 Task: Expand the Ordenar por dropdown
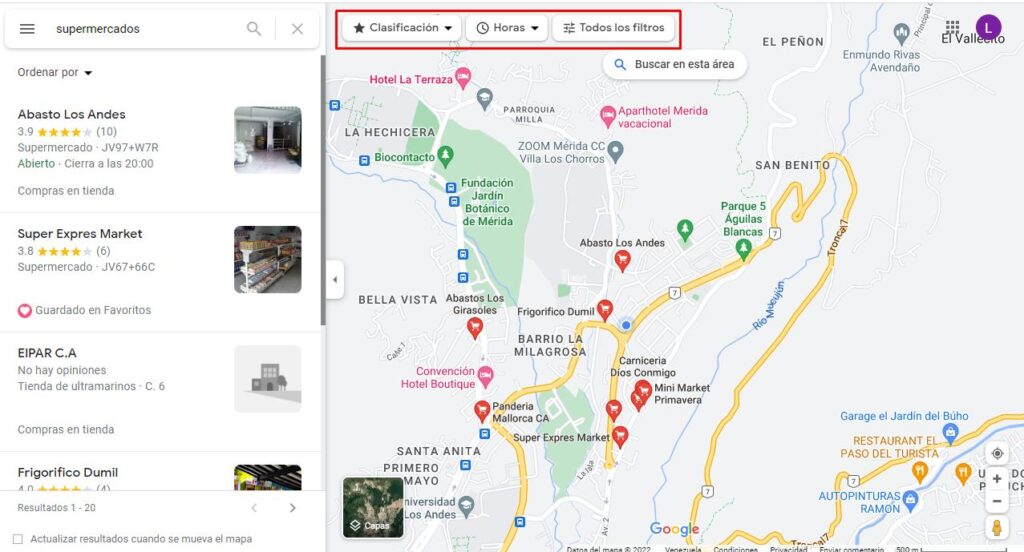click(55, 73)
